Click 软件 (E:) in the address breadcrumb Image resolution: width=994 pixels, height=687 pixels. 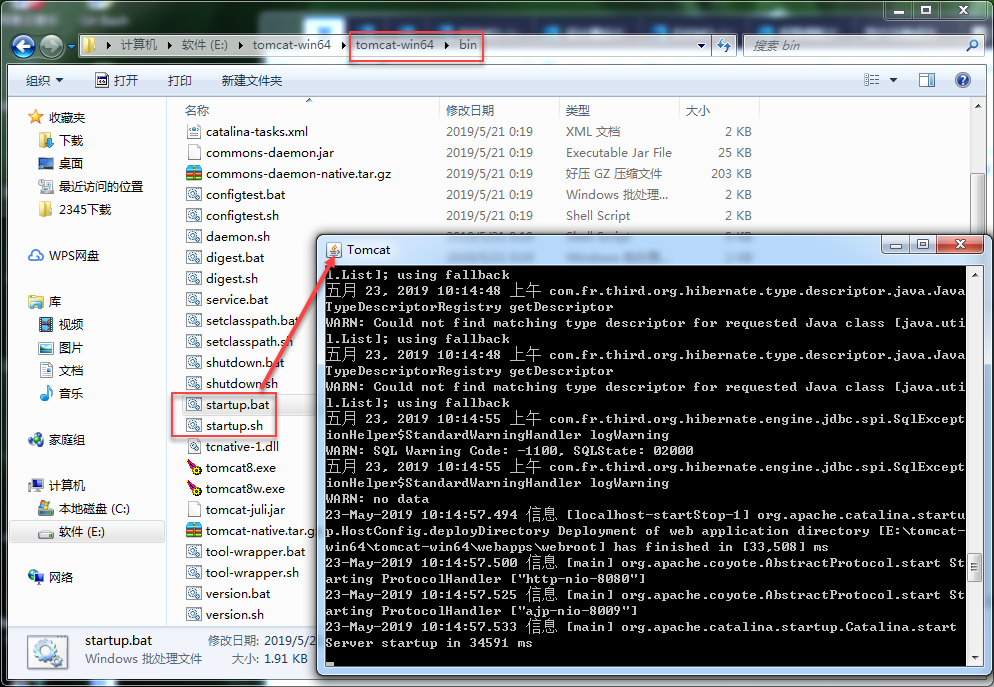pyautogui.click(x=205, y=45)
